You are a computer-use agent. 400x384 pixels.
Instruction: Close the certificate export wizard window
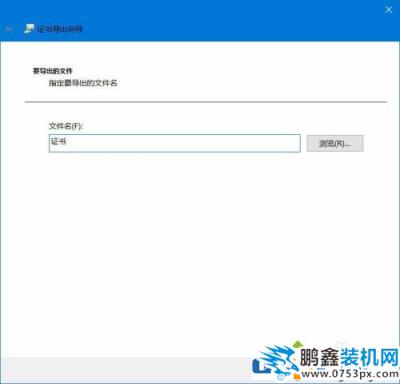[388, 10]
